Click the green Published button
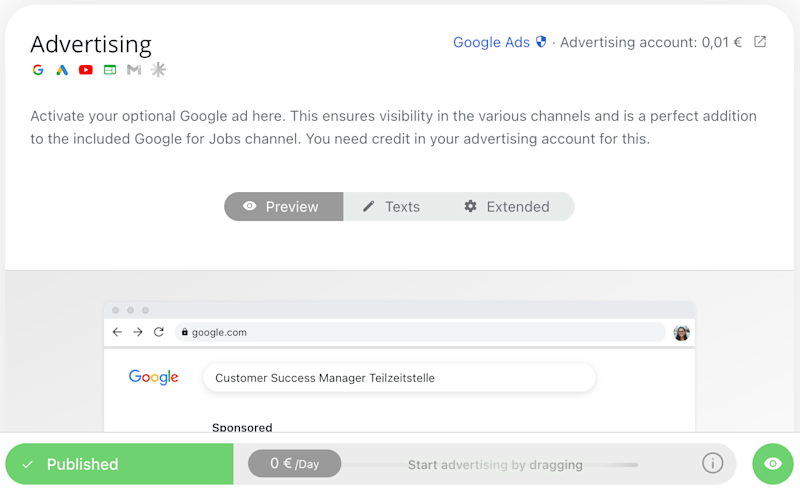Screen dimensions: 800x493 119,464
